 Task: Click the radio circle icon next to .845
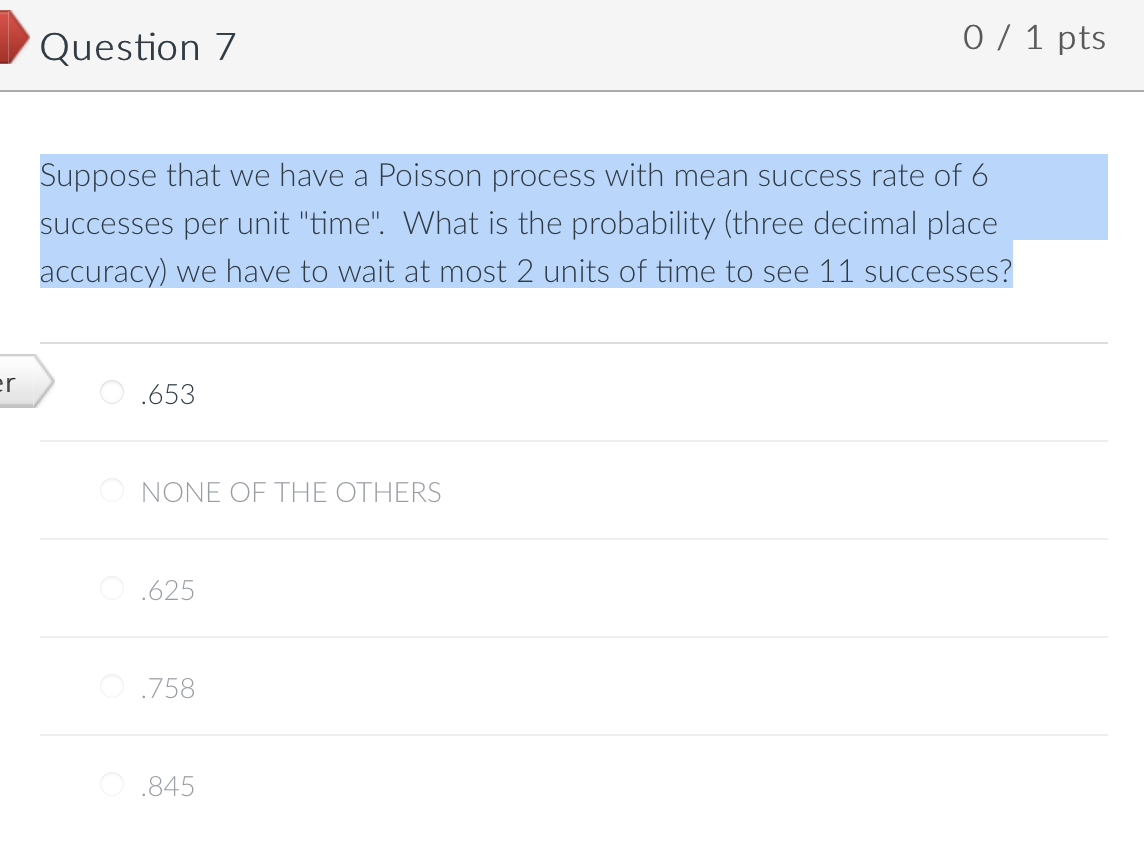[113, 784]
